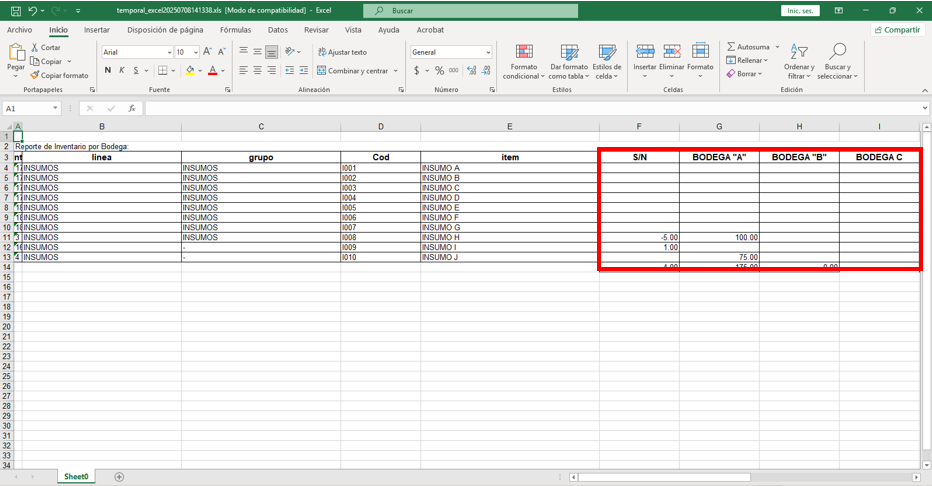Click the Save icon in the title bar
The height and width of the screenshot is (486, 932).
15,11
